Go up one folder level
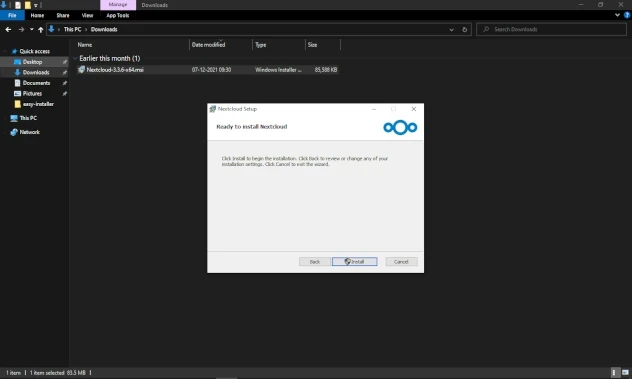Screen dimensions: 632x379 tap(40, 29)
